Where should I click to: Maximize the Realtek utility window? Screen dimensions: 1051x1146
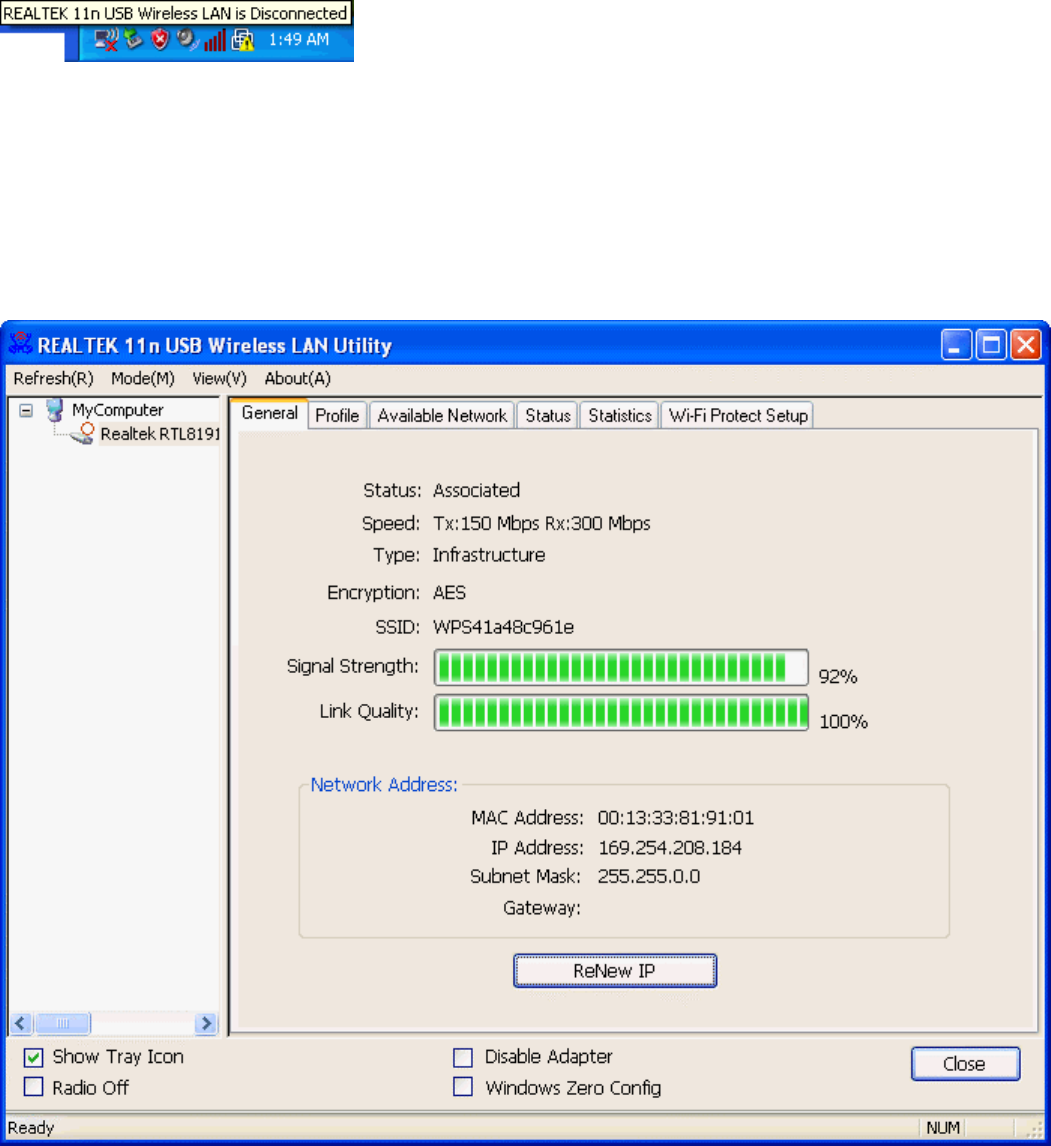coord(991,344)
